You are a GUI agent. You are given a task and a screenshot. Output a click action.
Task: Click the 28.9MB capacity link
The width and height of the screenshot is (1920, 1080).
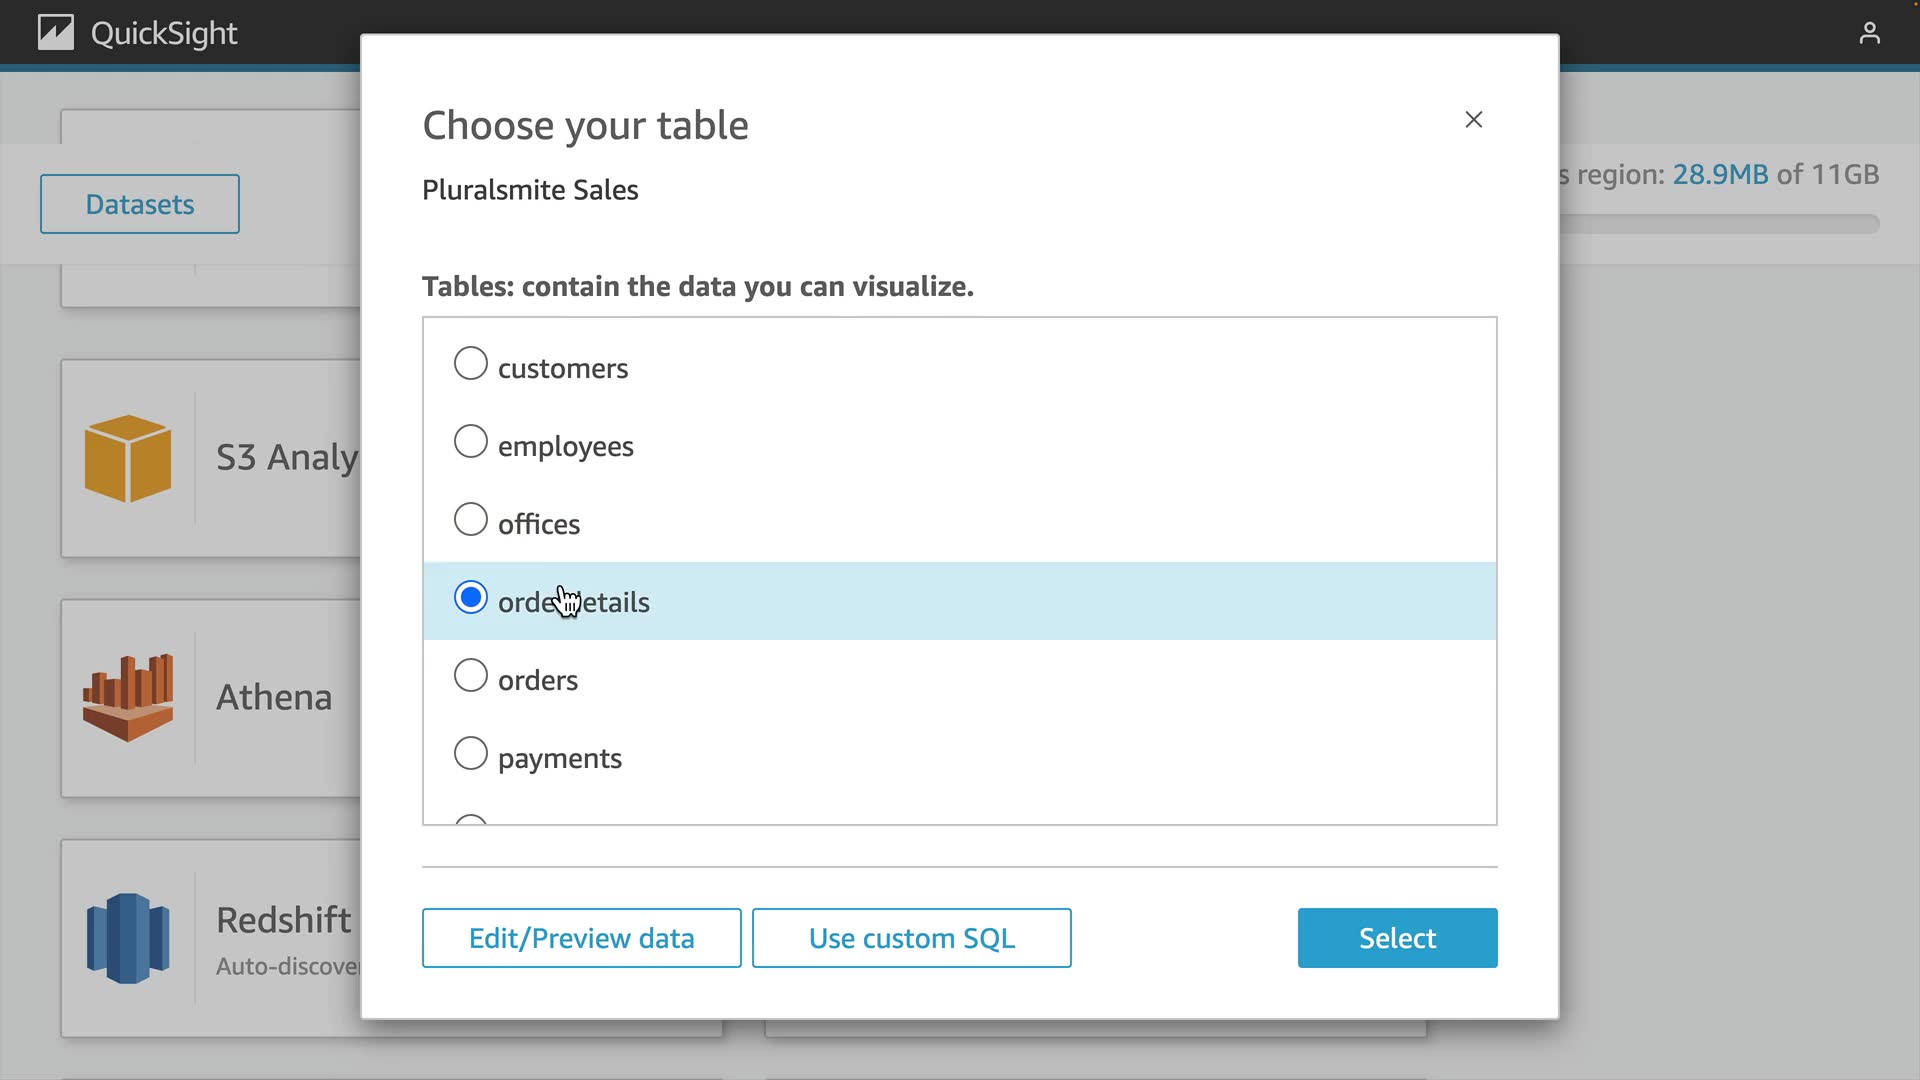(x=1720, y=175)
